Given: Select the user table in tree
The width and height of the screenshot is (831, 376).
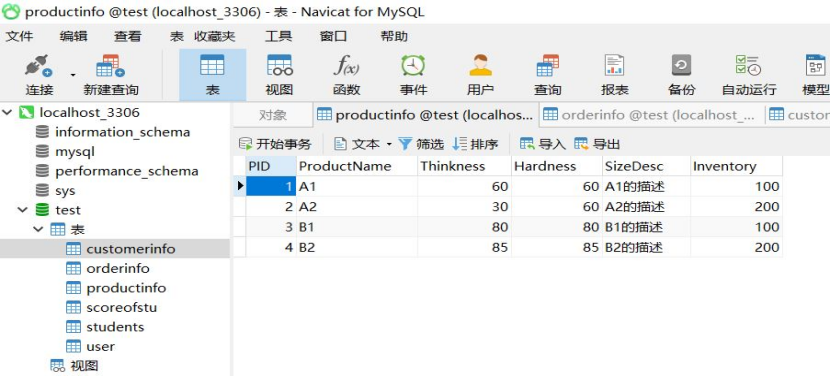Looking at the screenshot, I should 101,346.
